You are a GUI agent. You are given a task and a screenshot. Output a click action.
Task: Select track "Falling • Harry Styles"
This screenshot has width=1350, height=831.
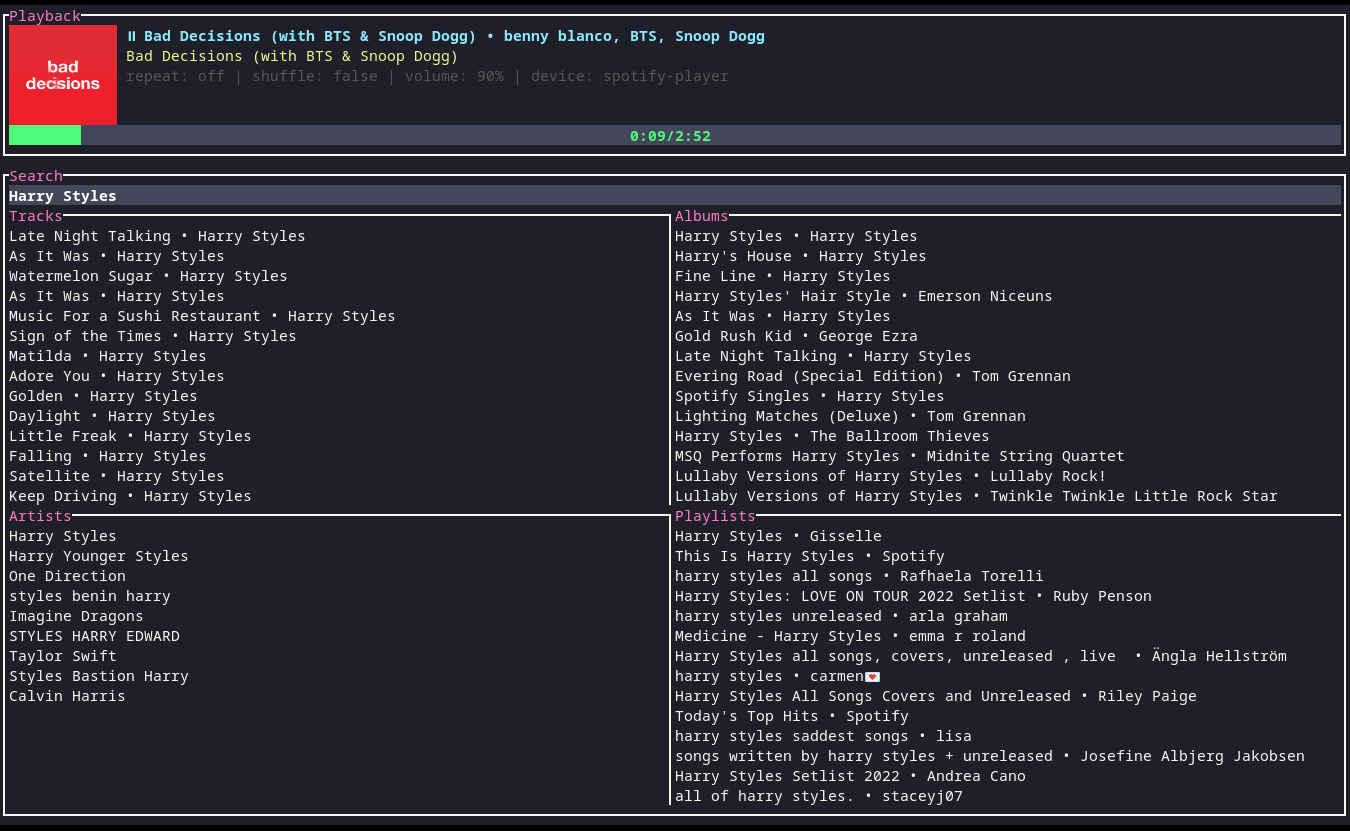pyautogui.click(x=108, y=456)
